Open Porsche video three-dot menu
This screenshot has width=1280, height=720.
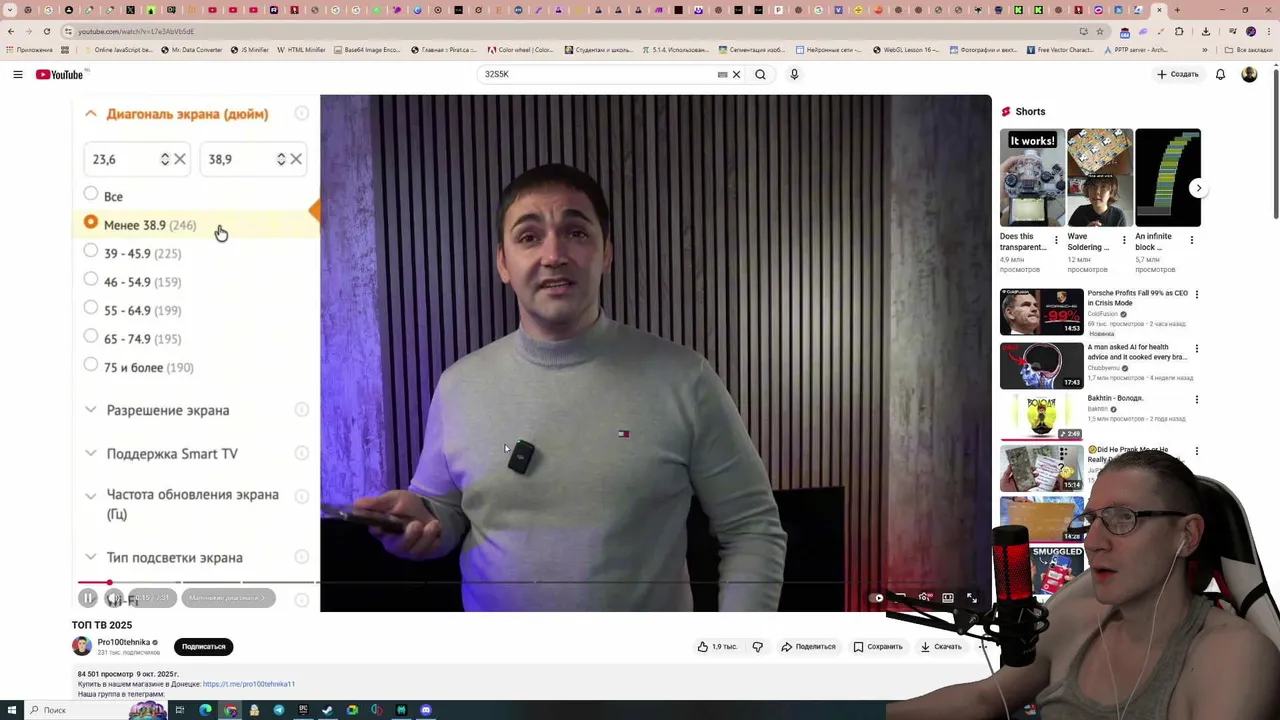tap(1196, 295)
